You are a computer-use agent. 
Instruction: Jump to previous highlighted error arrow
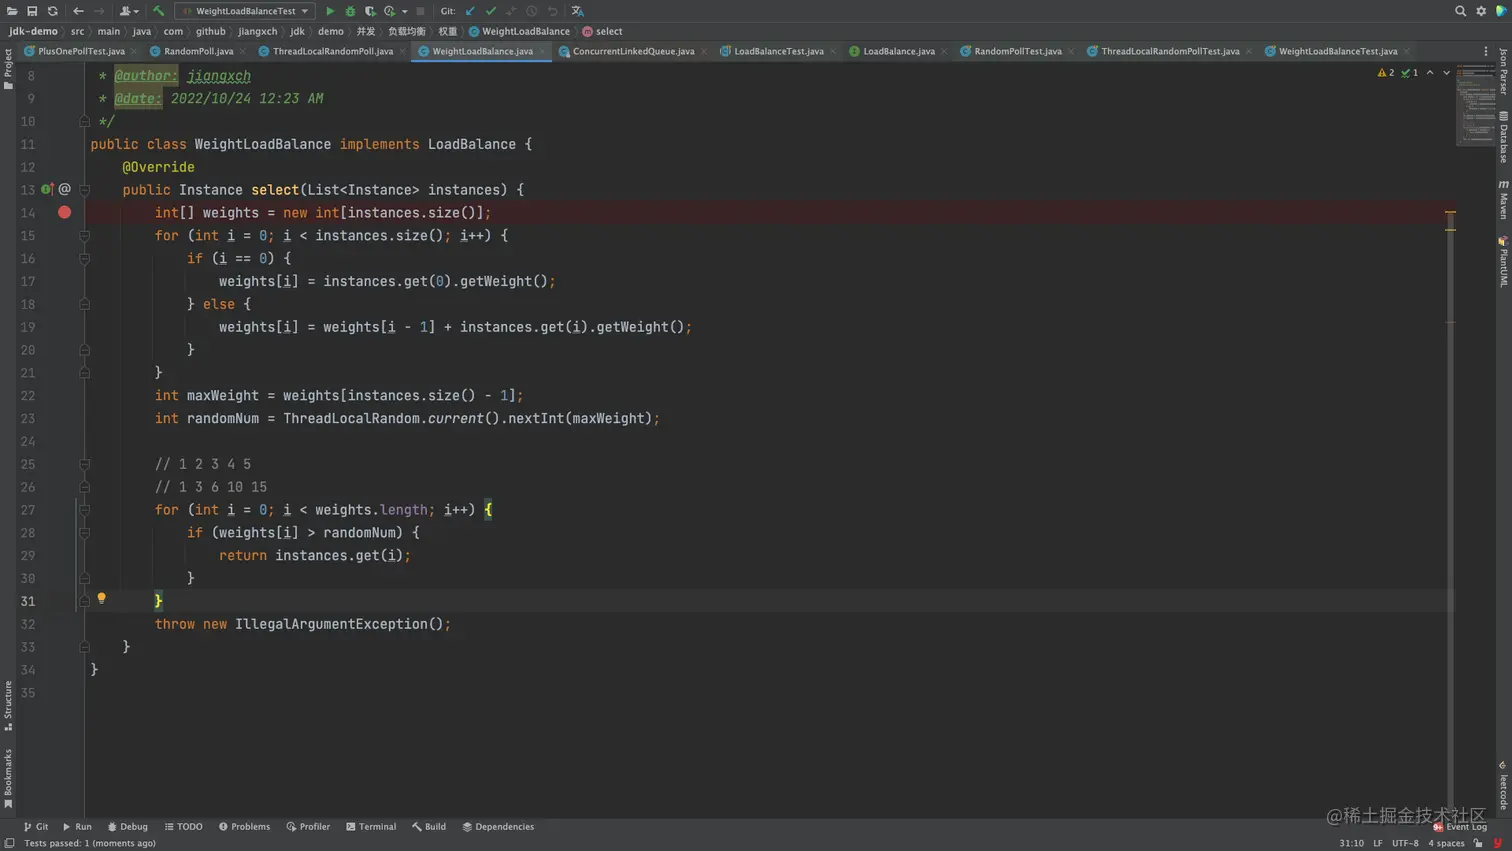pyautogui.click(x=1430, y=73)
